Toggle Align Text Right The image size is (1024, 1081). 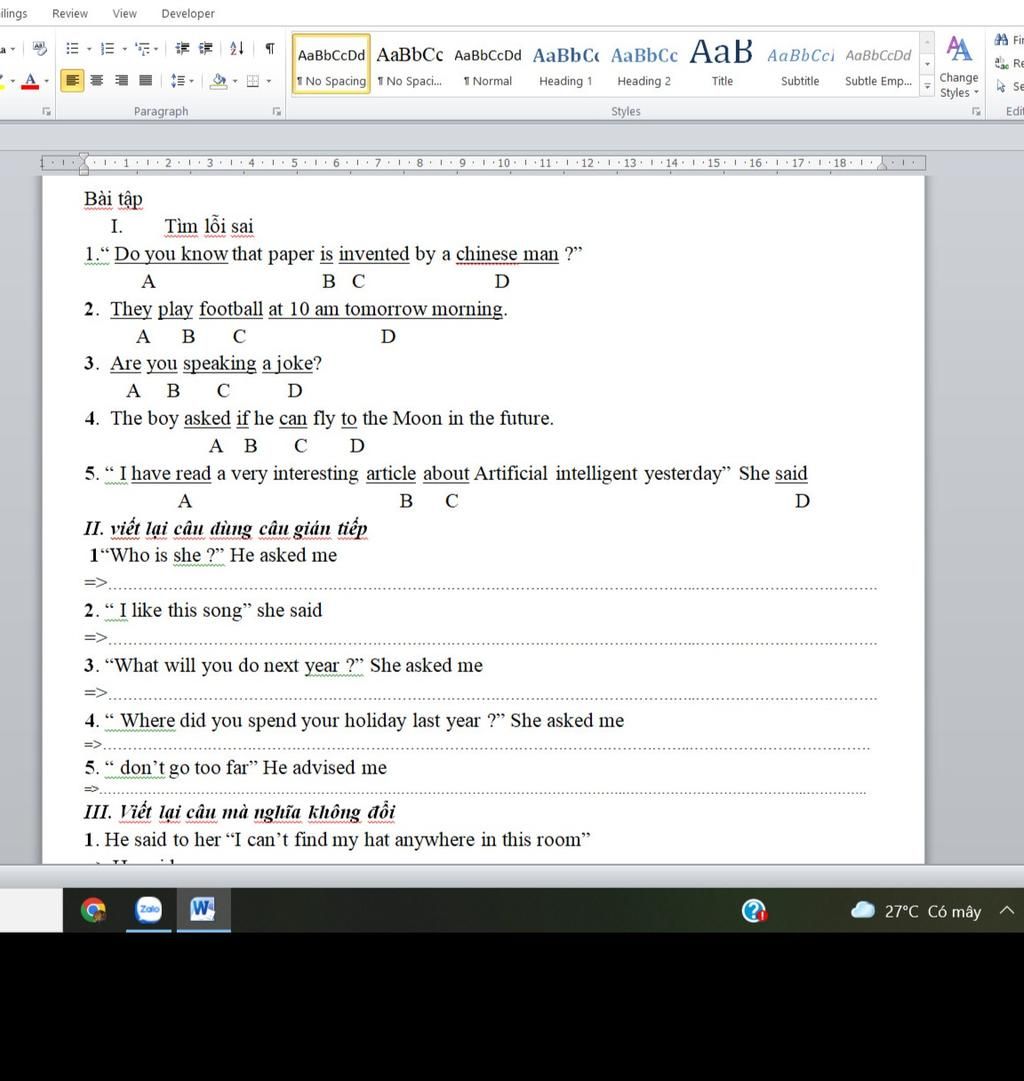[121, 81]
